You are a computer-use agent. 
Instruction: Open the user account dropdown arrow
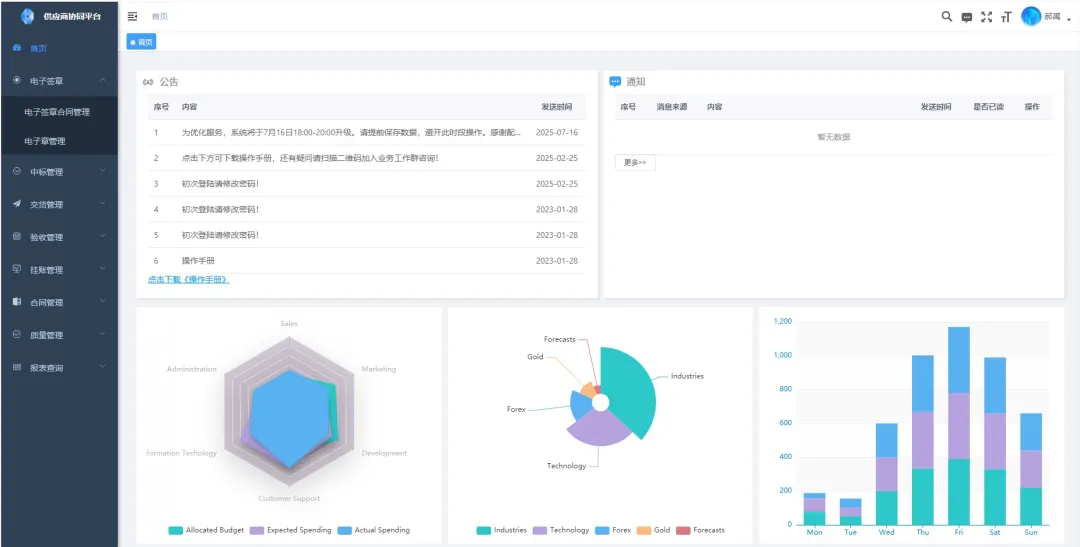coord(1069,18)
